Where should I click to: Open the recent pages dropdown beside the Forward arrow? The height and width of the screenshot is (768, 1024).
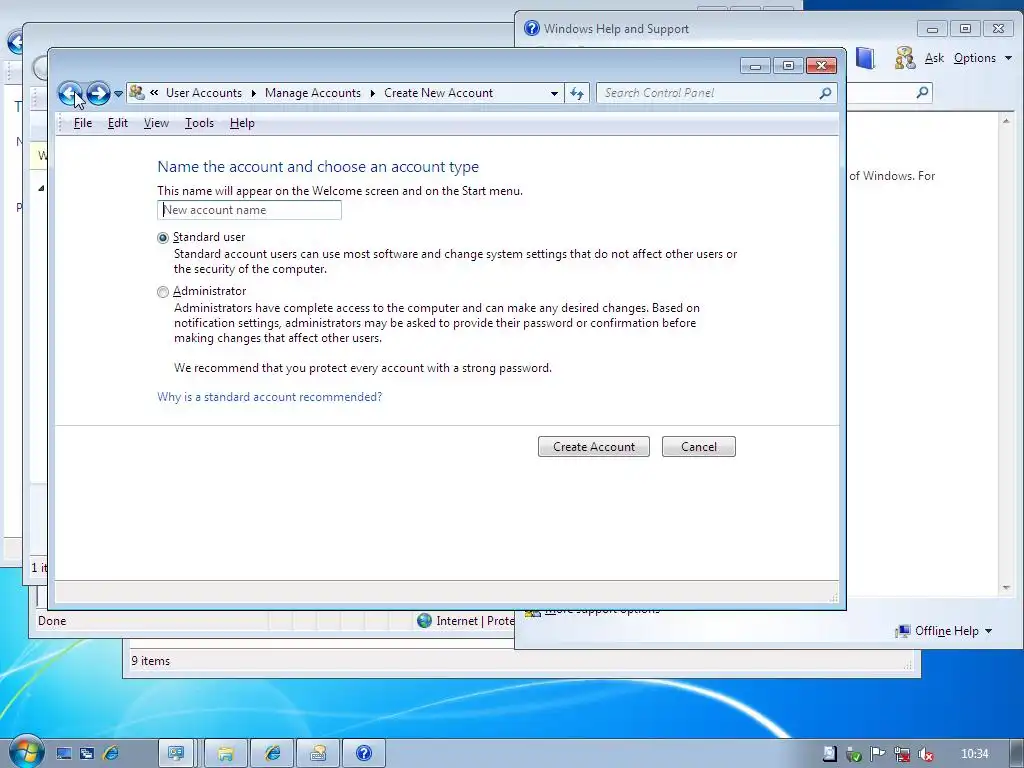pos(118,93)
